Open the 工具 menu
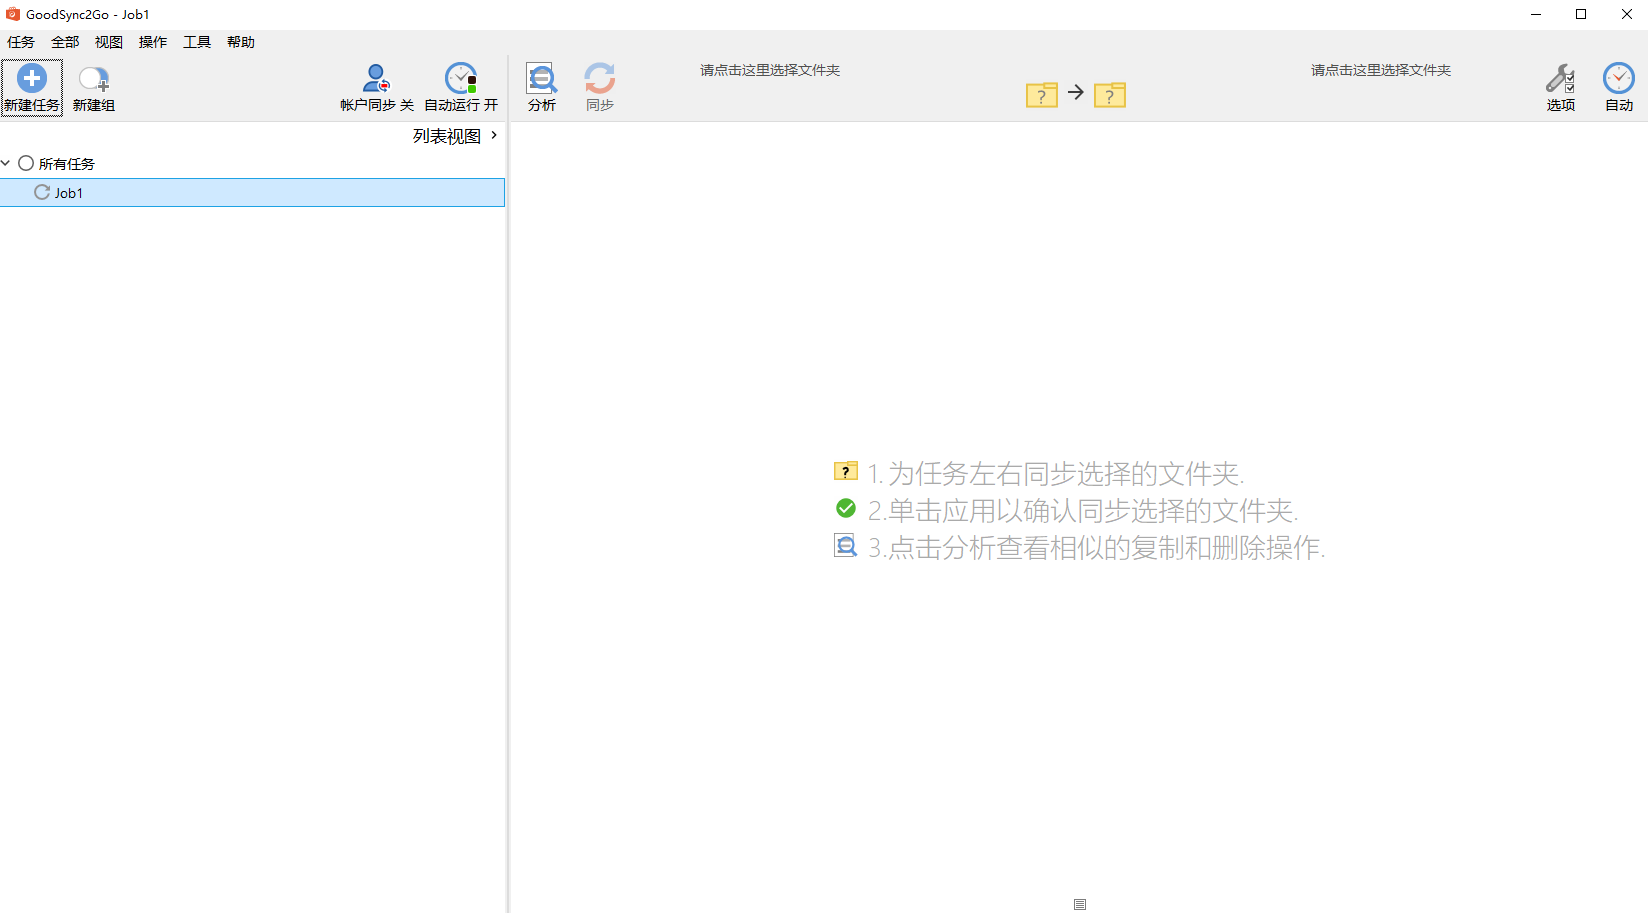1648x913 pixels. tap(197, 42)
